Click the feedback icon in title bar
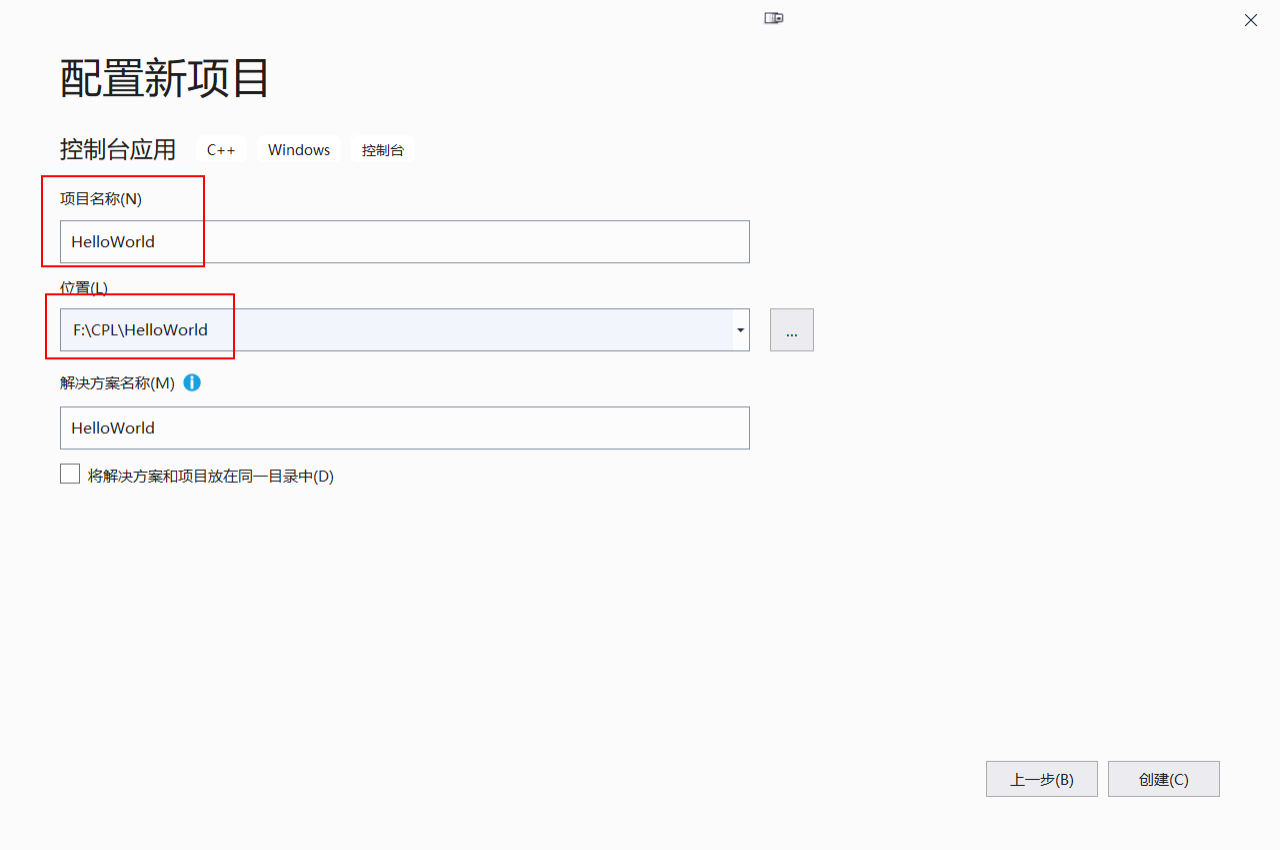Image resolution: width=1280 pixels, height=850 pixels. pos(774,18)
